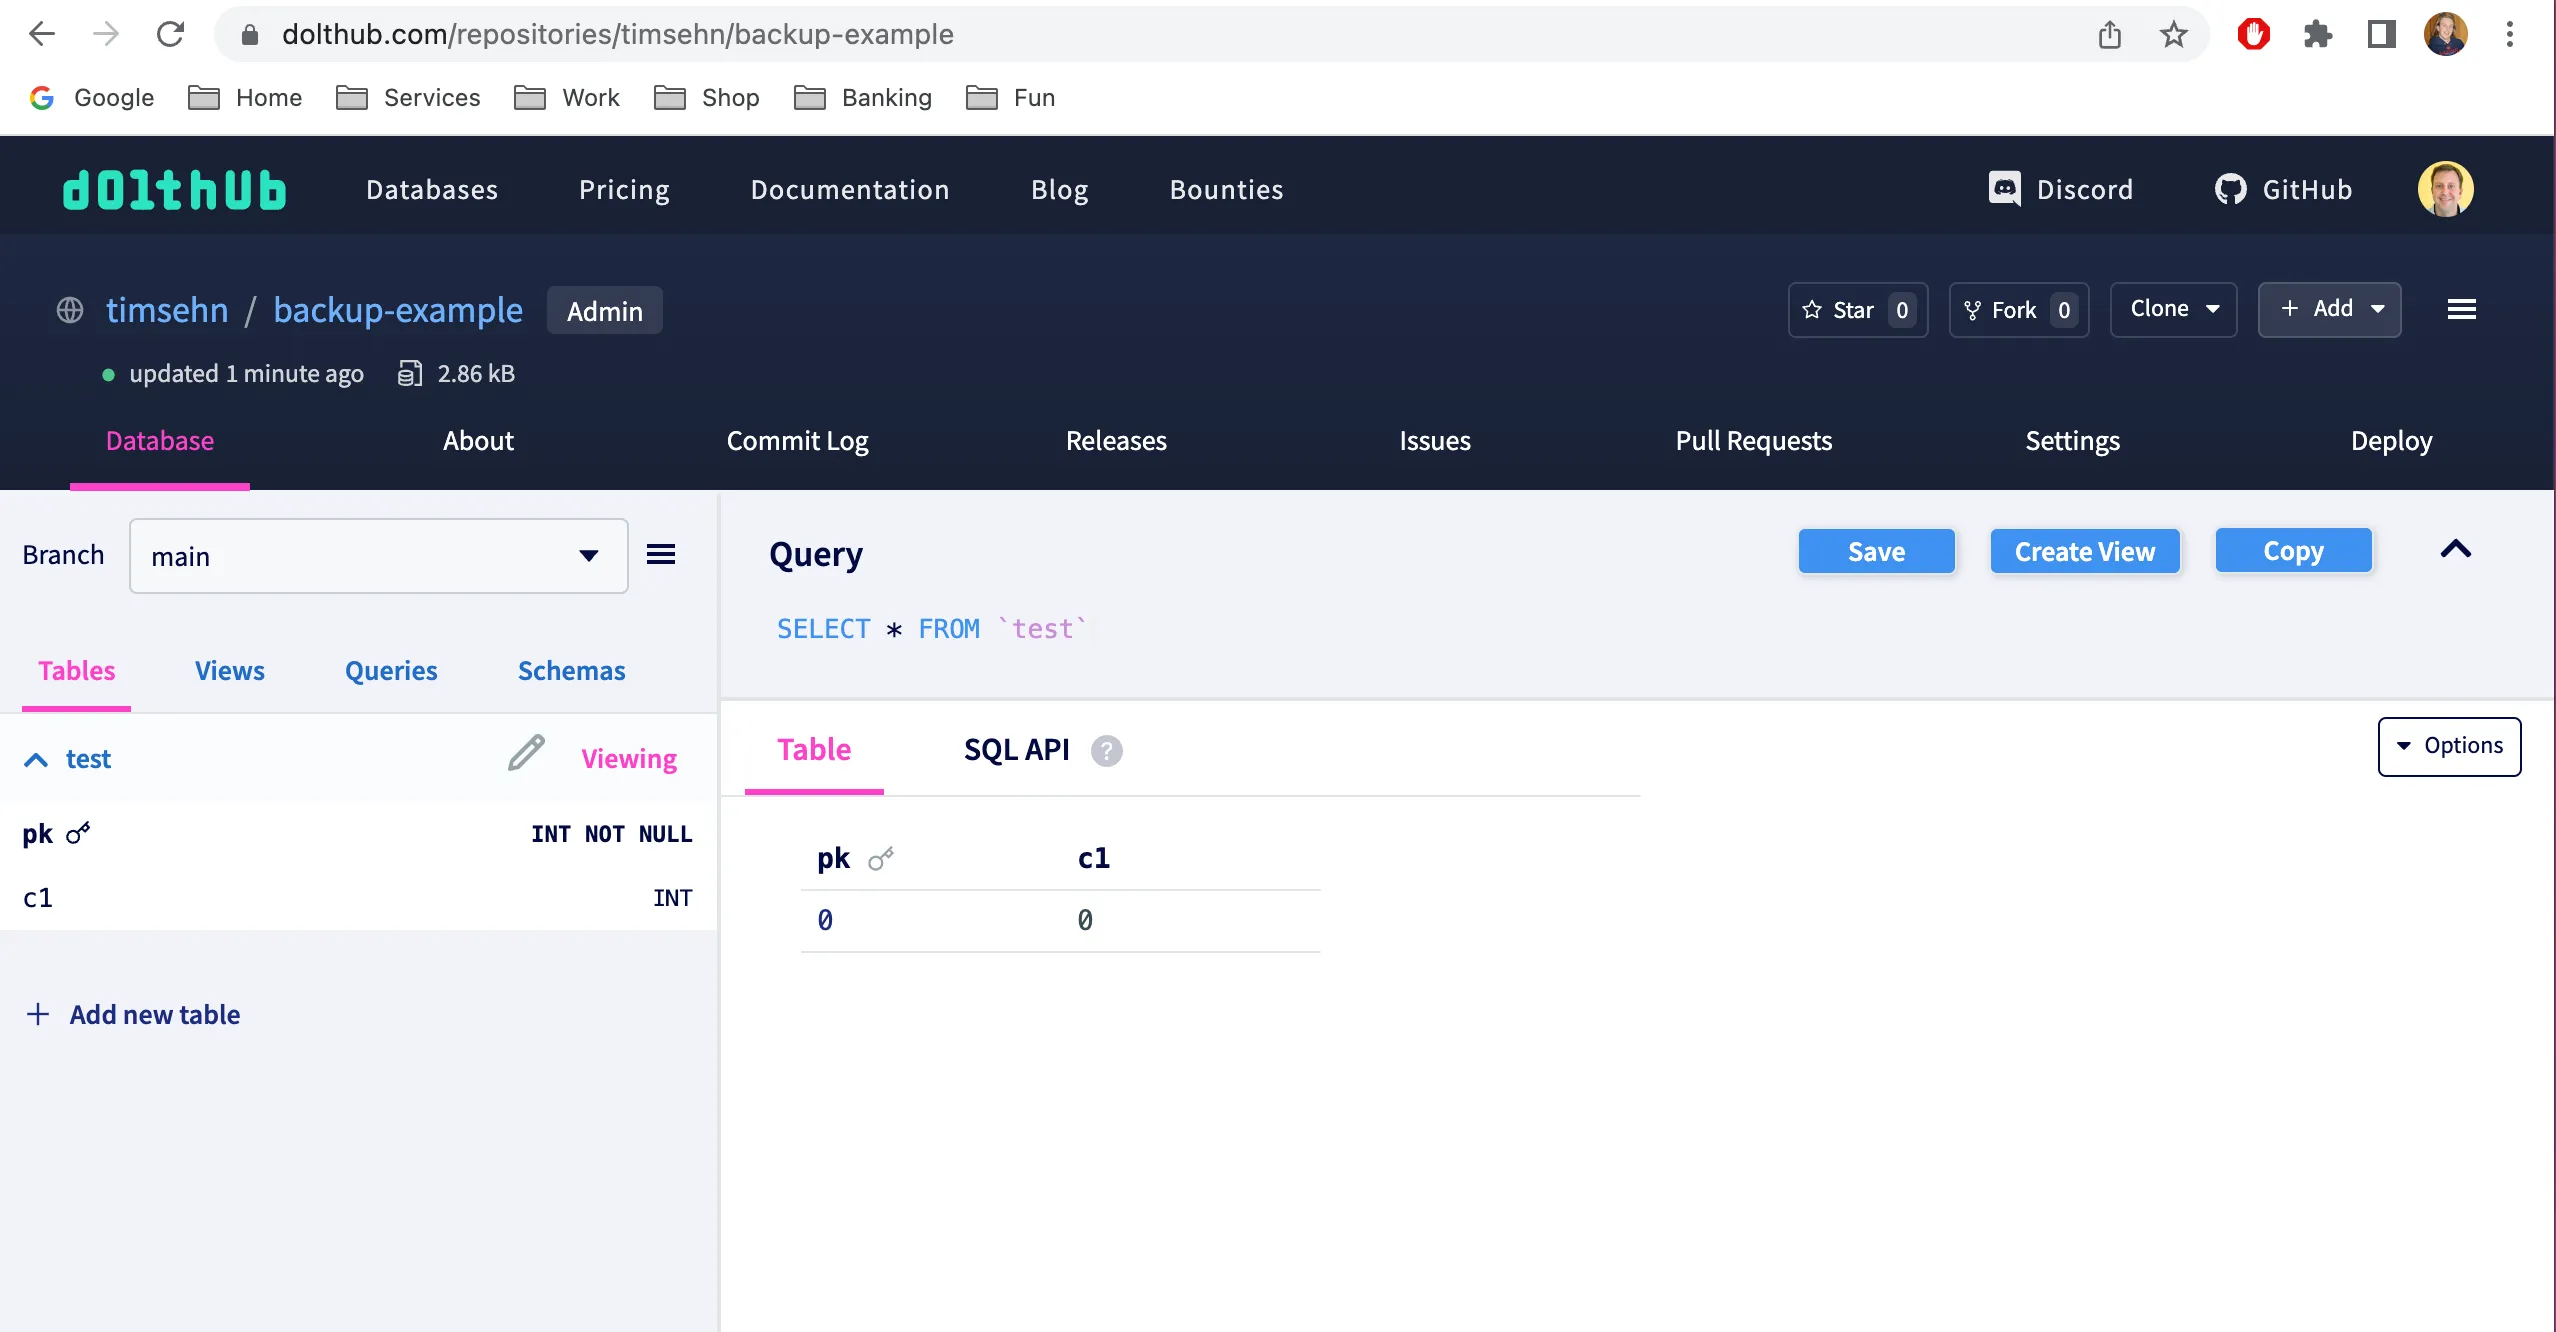This screenshot has height=1332, width=2556.
Task: Select the Database tab
Action: 160,441
